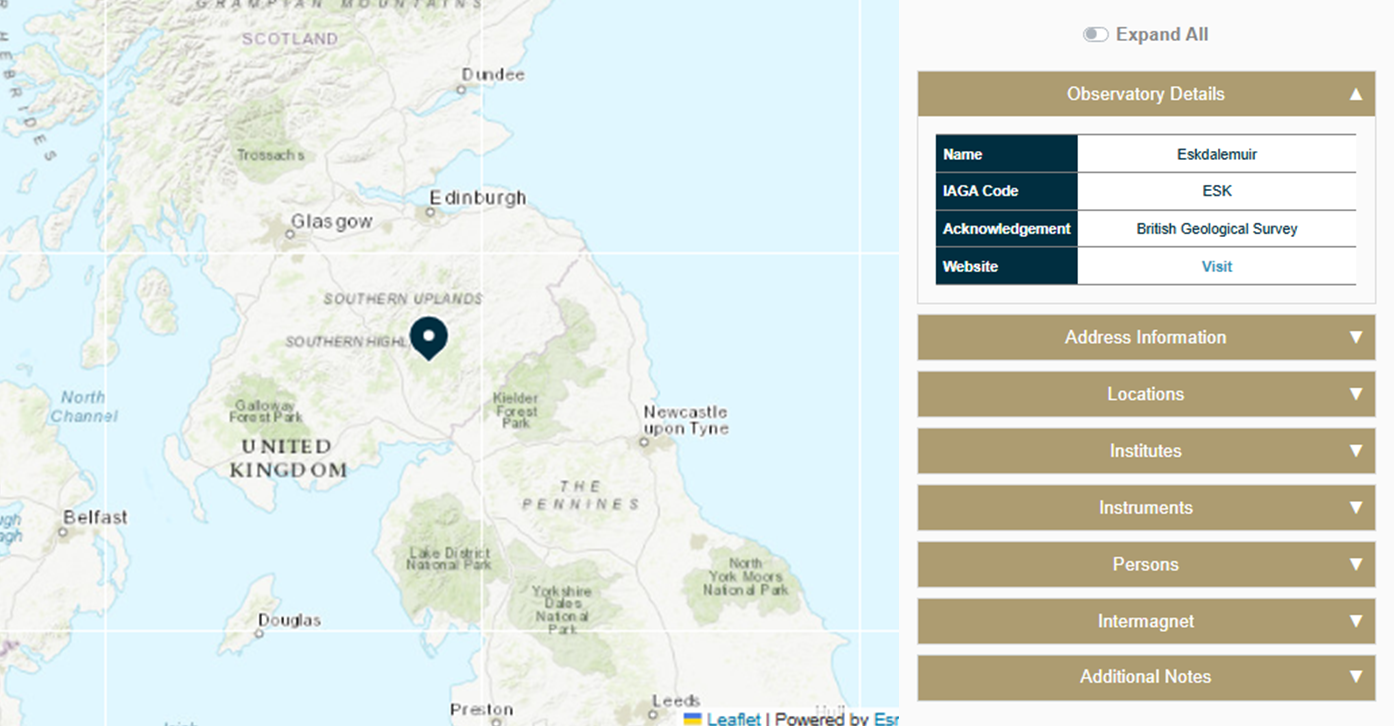Click Leeds label on the map

pos(676,701)
